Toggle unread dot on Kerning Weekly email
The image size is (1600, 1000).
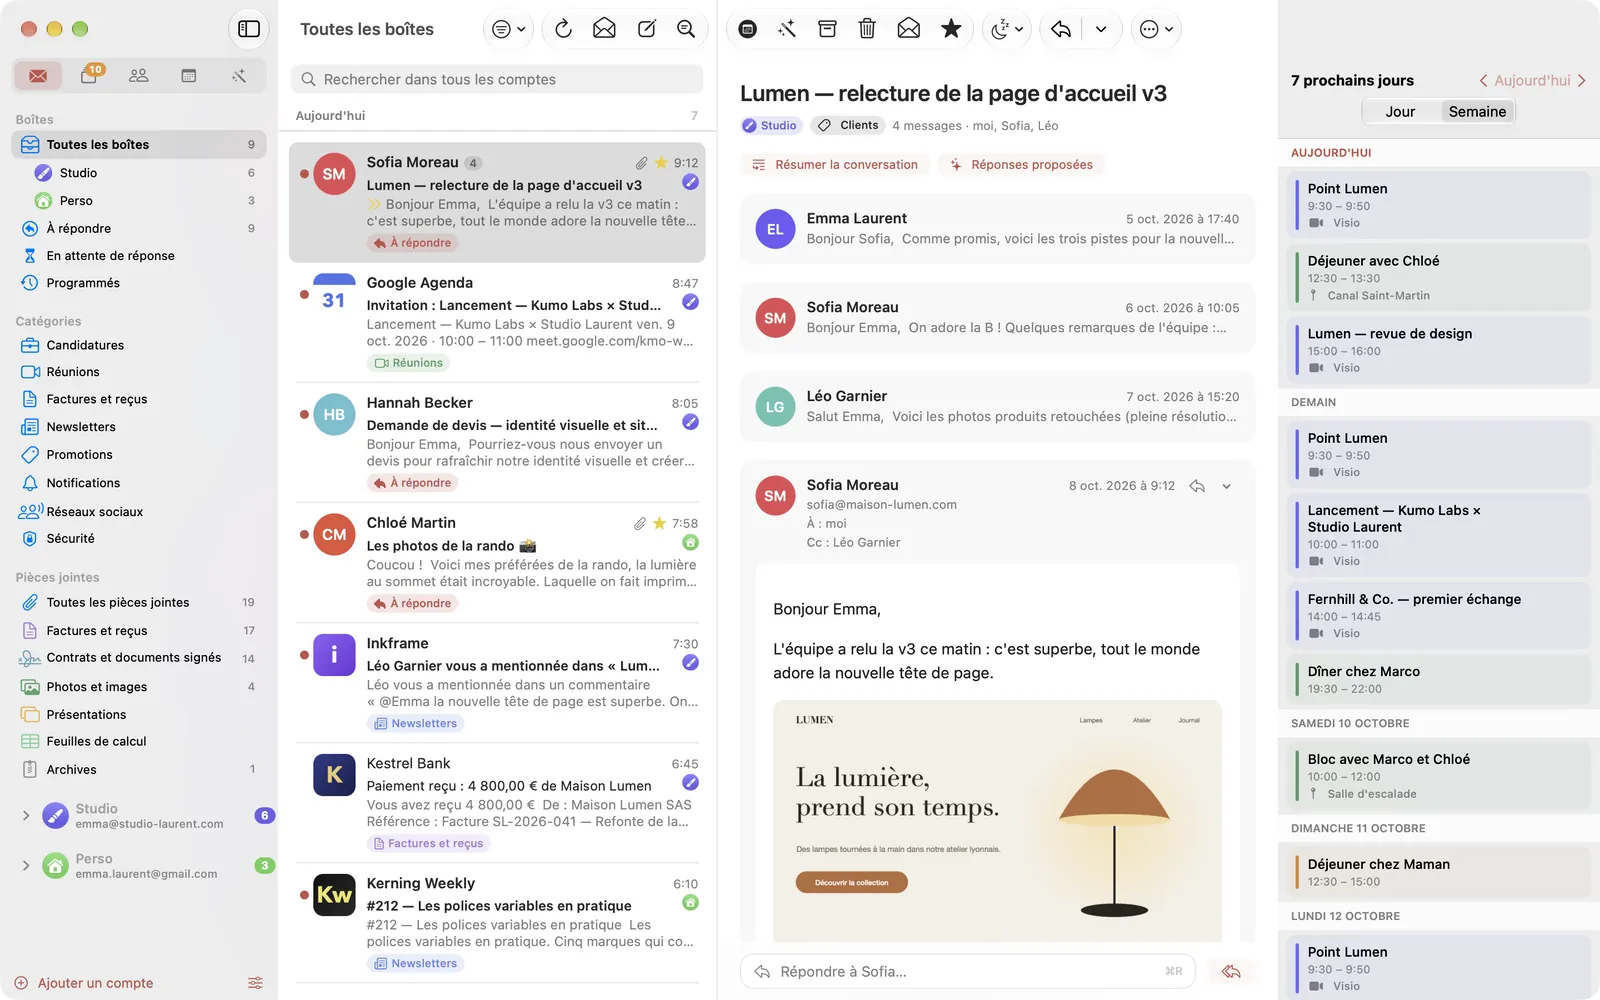point(304,895)
